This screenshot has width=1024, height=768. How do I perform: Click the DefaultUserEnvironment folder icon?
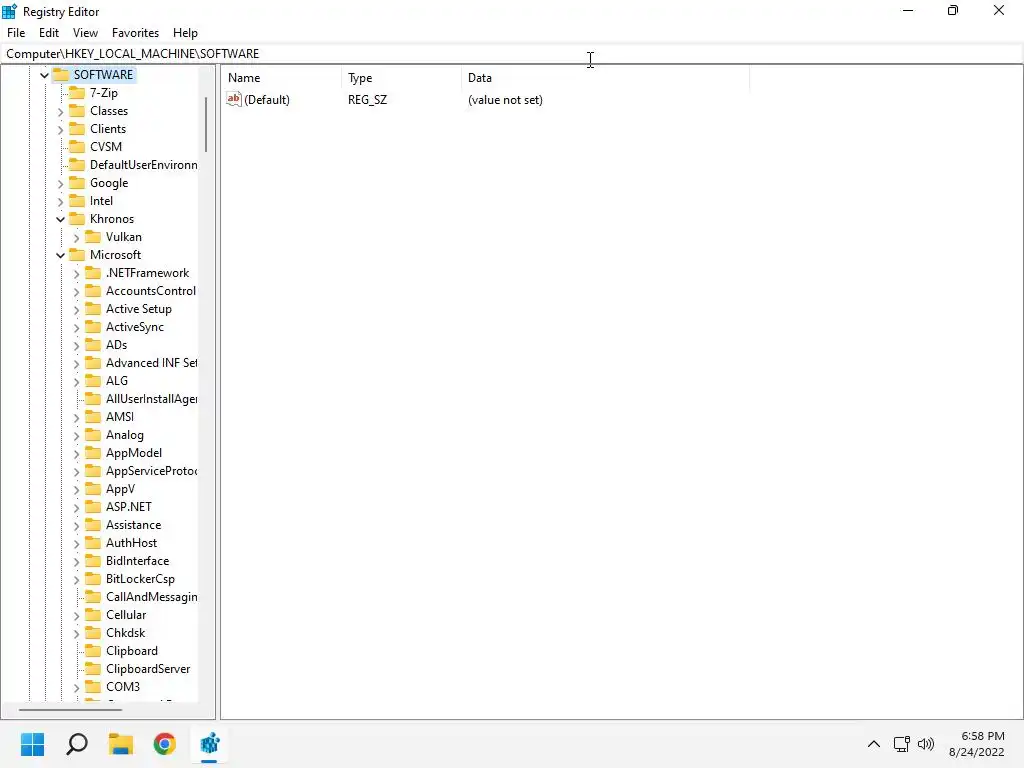pyautogui.click(x=77, y=165)
